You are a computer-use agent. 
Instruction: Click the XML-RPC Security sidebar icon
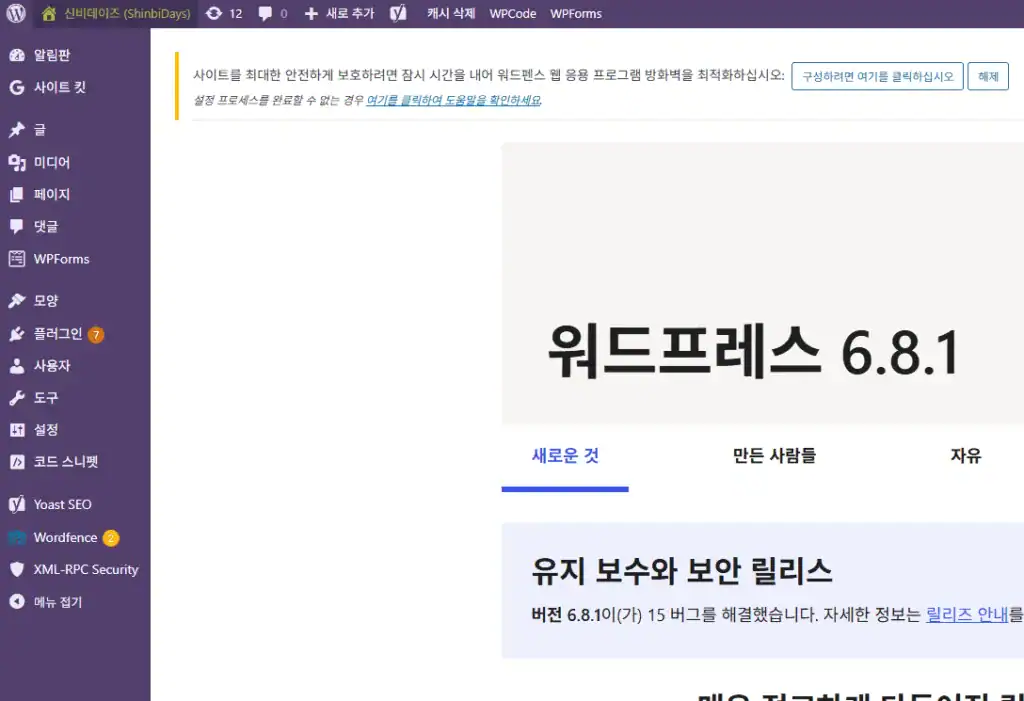coord(17,569)
